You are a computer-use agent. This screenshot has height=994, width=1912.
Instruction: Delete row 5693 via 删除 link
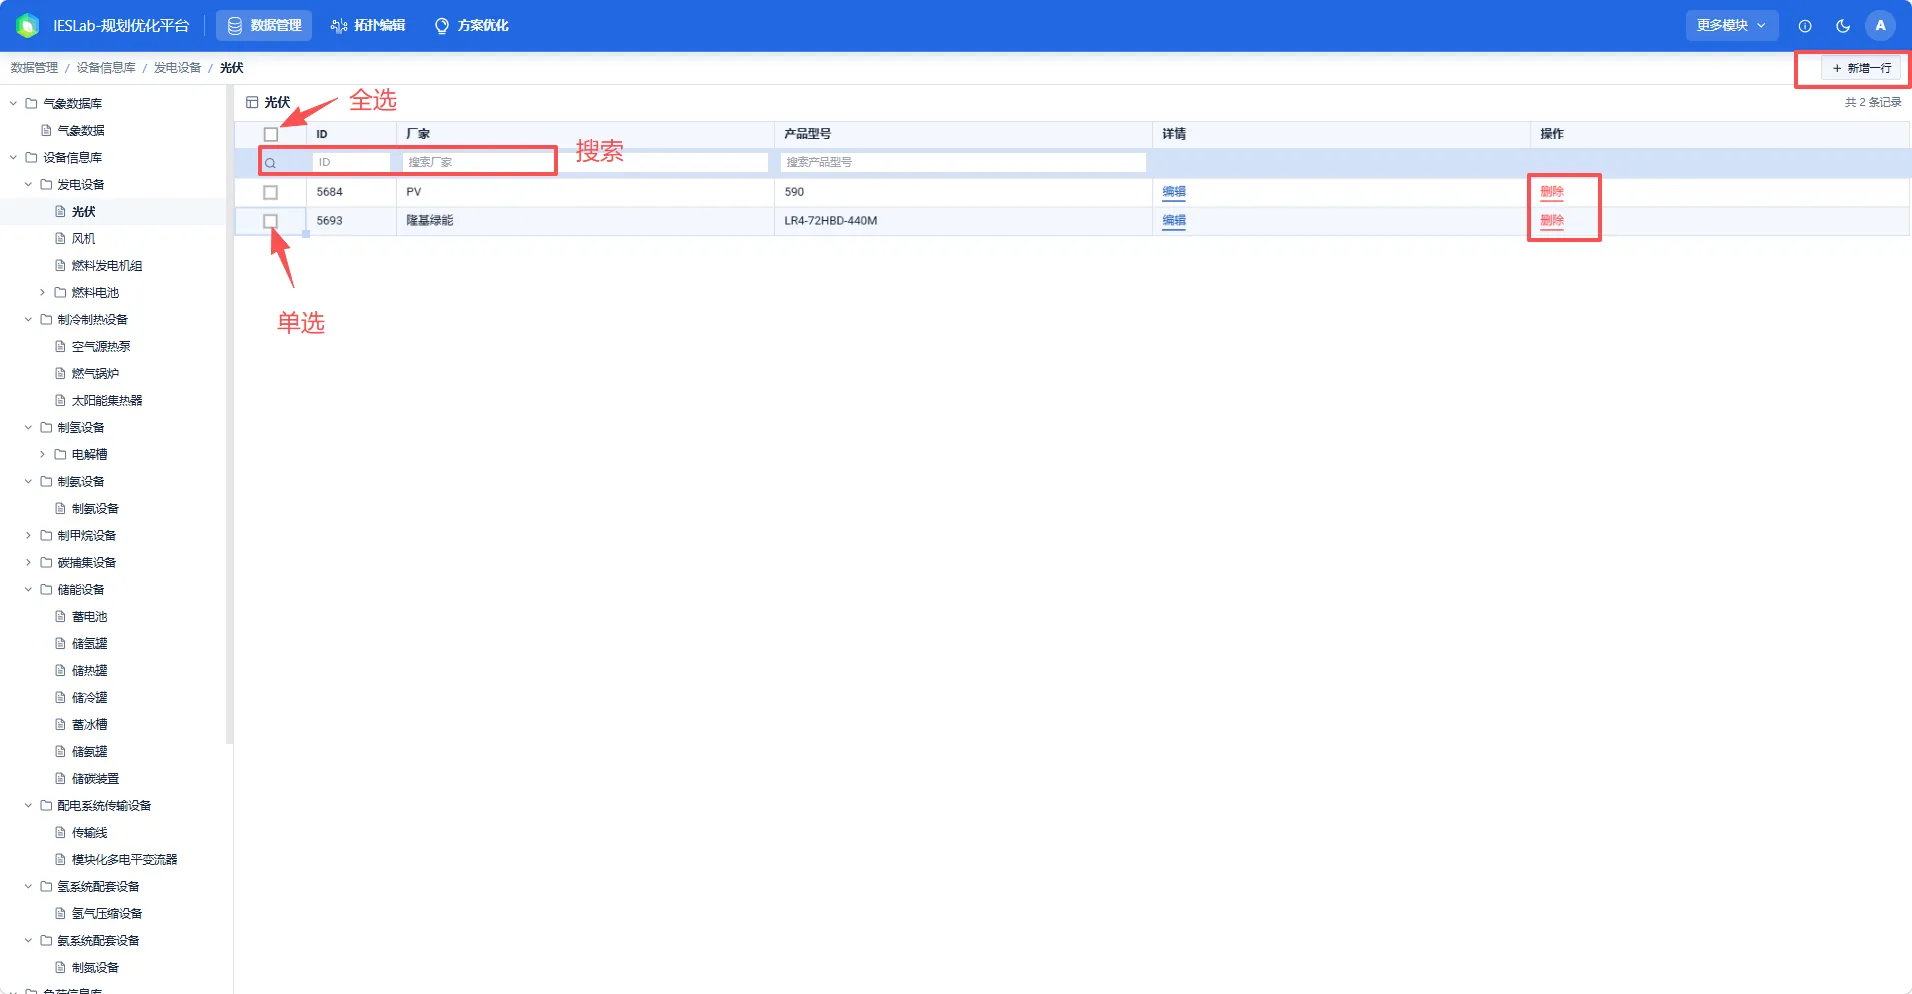point(1552,221)
